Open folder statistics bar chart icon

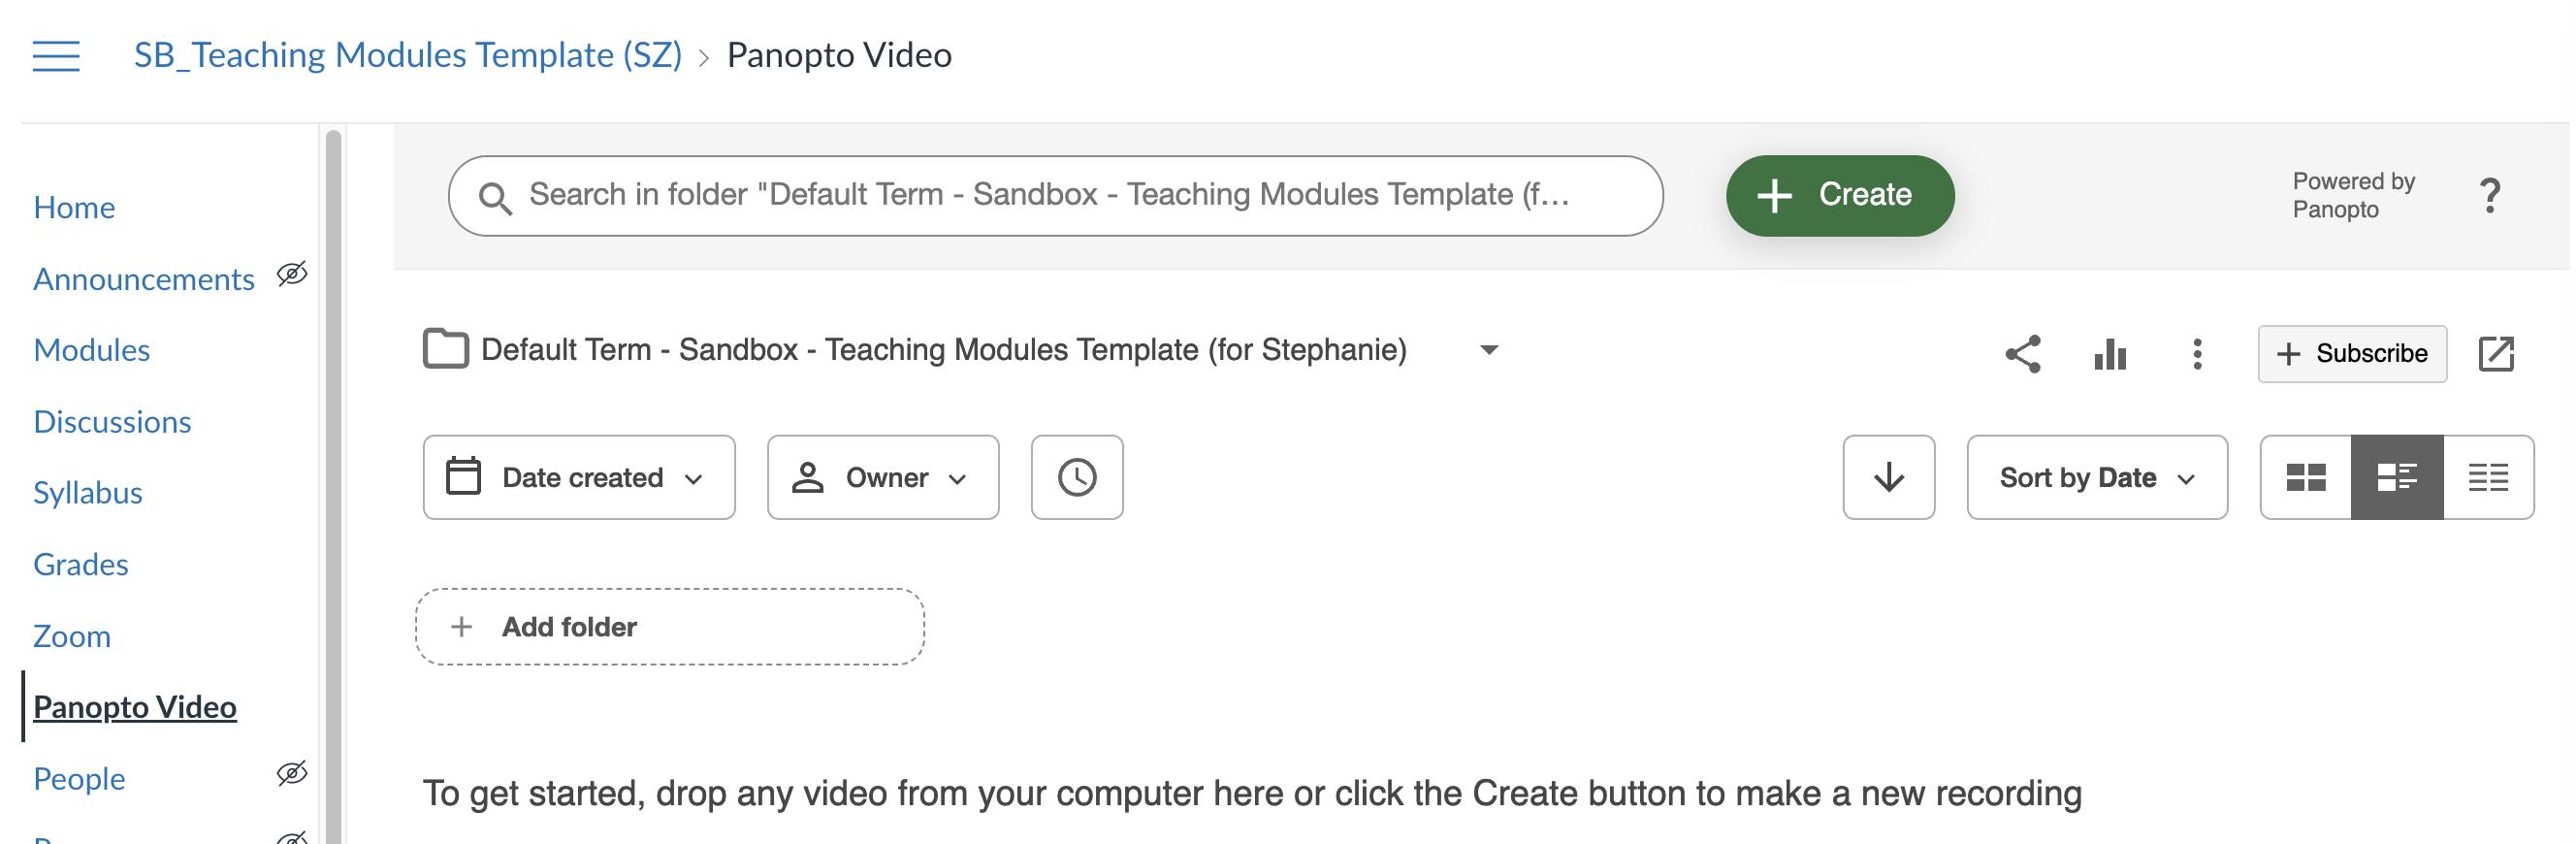[x=2109, y=354]
